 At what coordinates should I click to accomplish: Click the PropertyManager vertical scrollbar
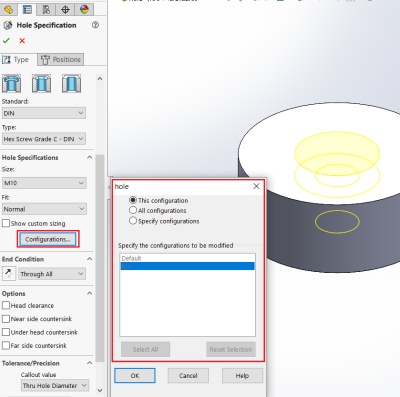[x=100, y=258]
